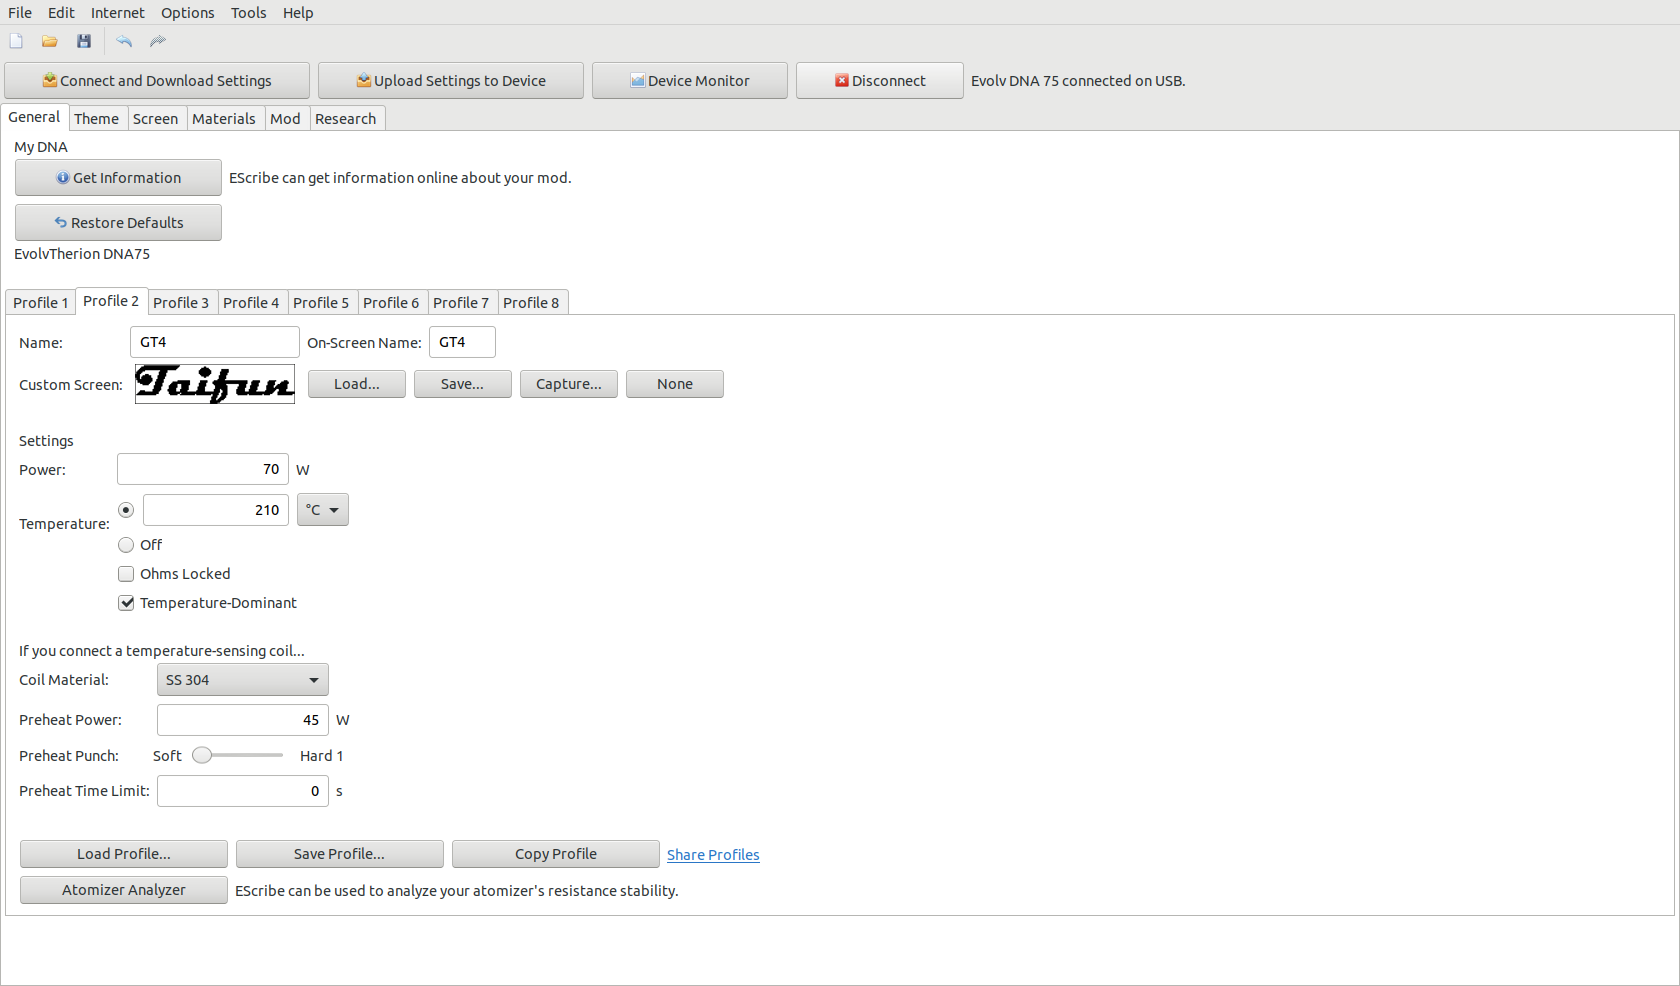
Task: Open the Share Profiles link
Action: click(713, 855)
